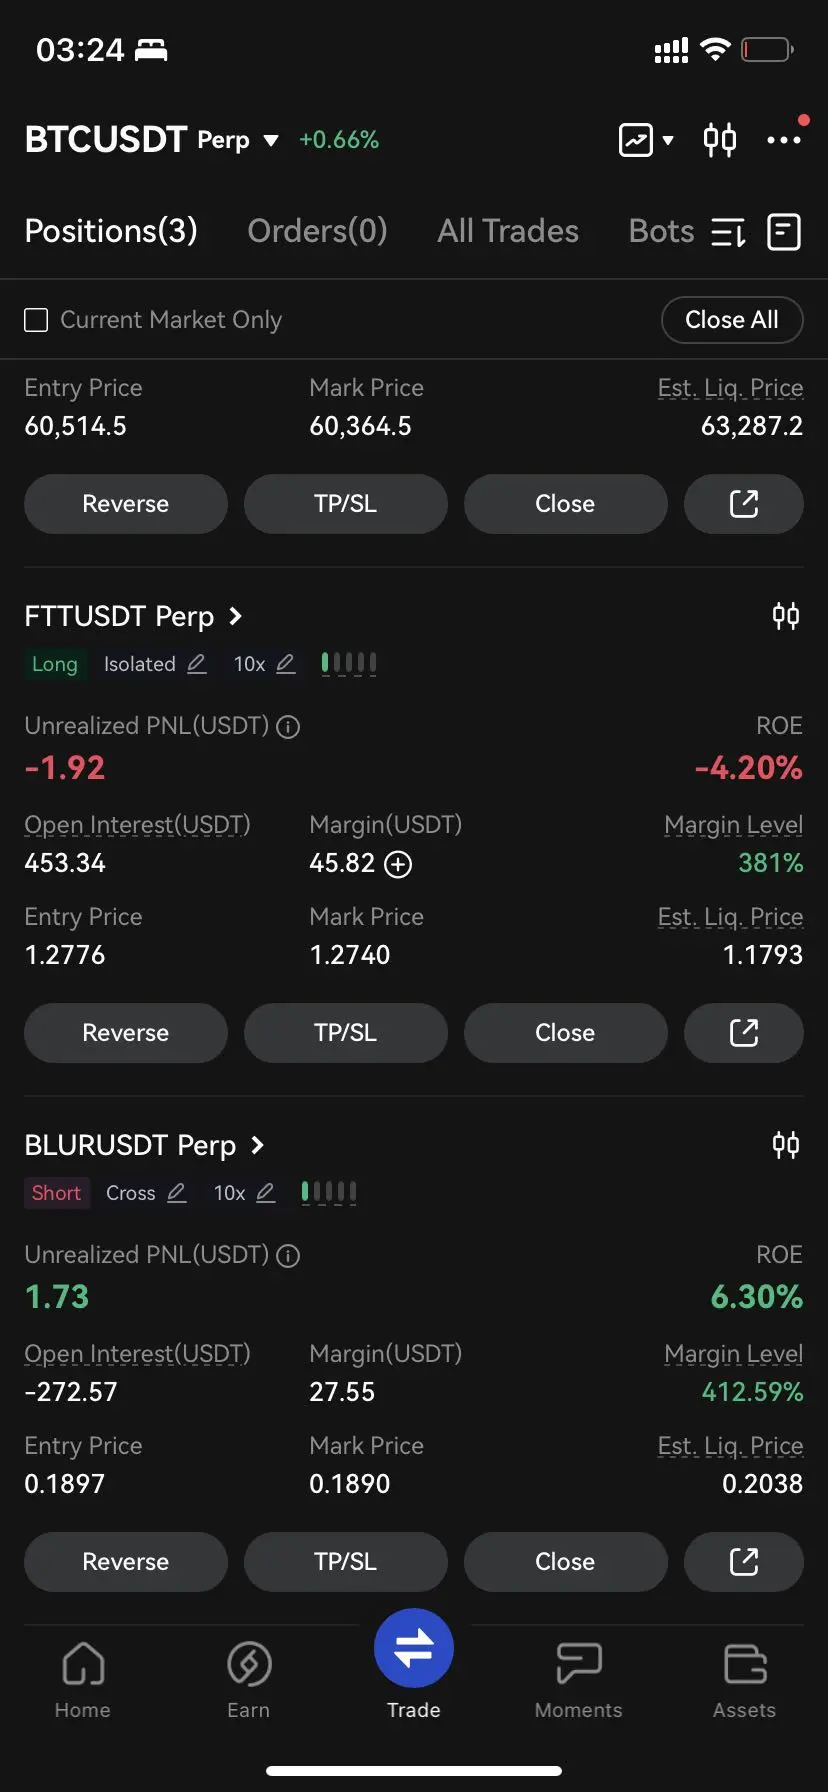The height and width of the screenshot is (1792, 828).
Task: Show Unrealized PNL info for BLURUSDT
Action: coord(288,1256)
